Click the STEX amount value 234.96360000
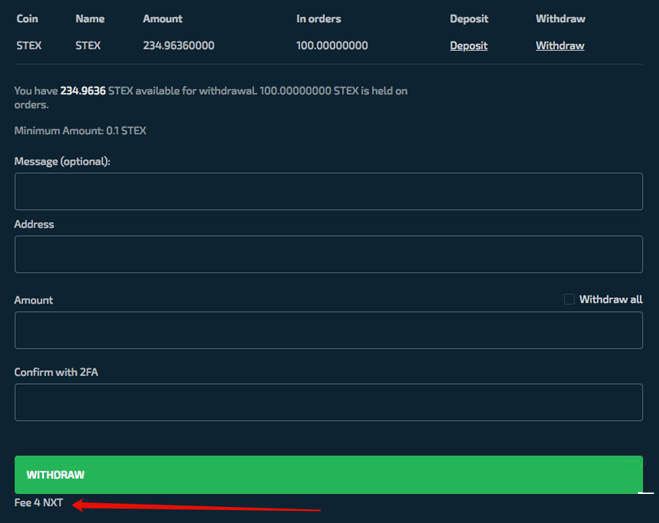The image size is (659, 523). coord(179,45)
